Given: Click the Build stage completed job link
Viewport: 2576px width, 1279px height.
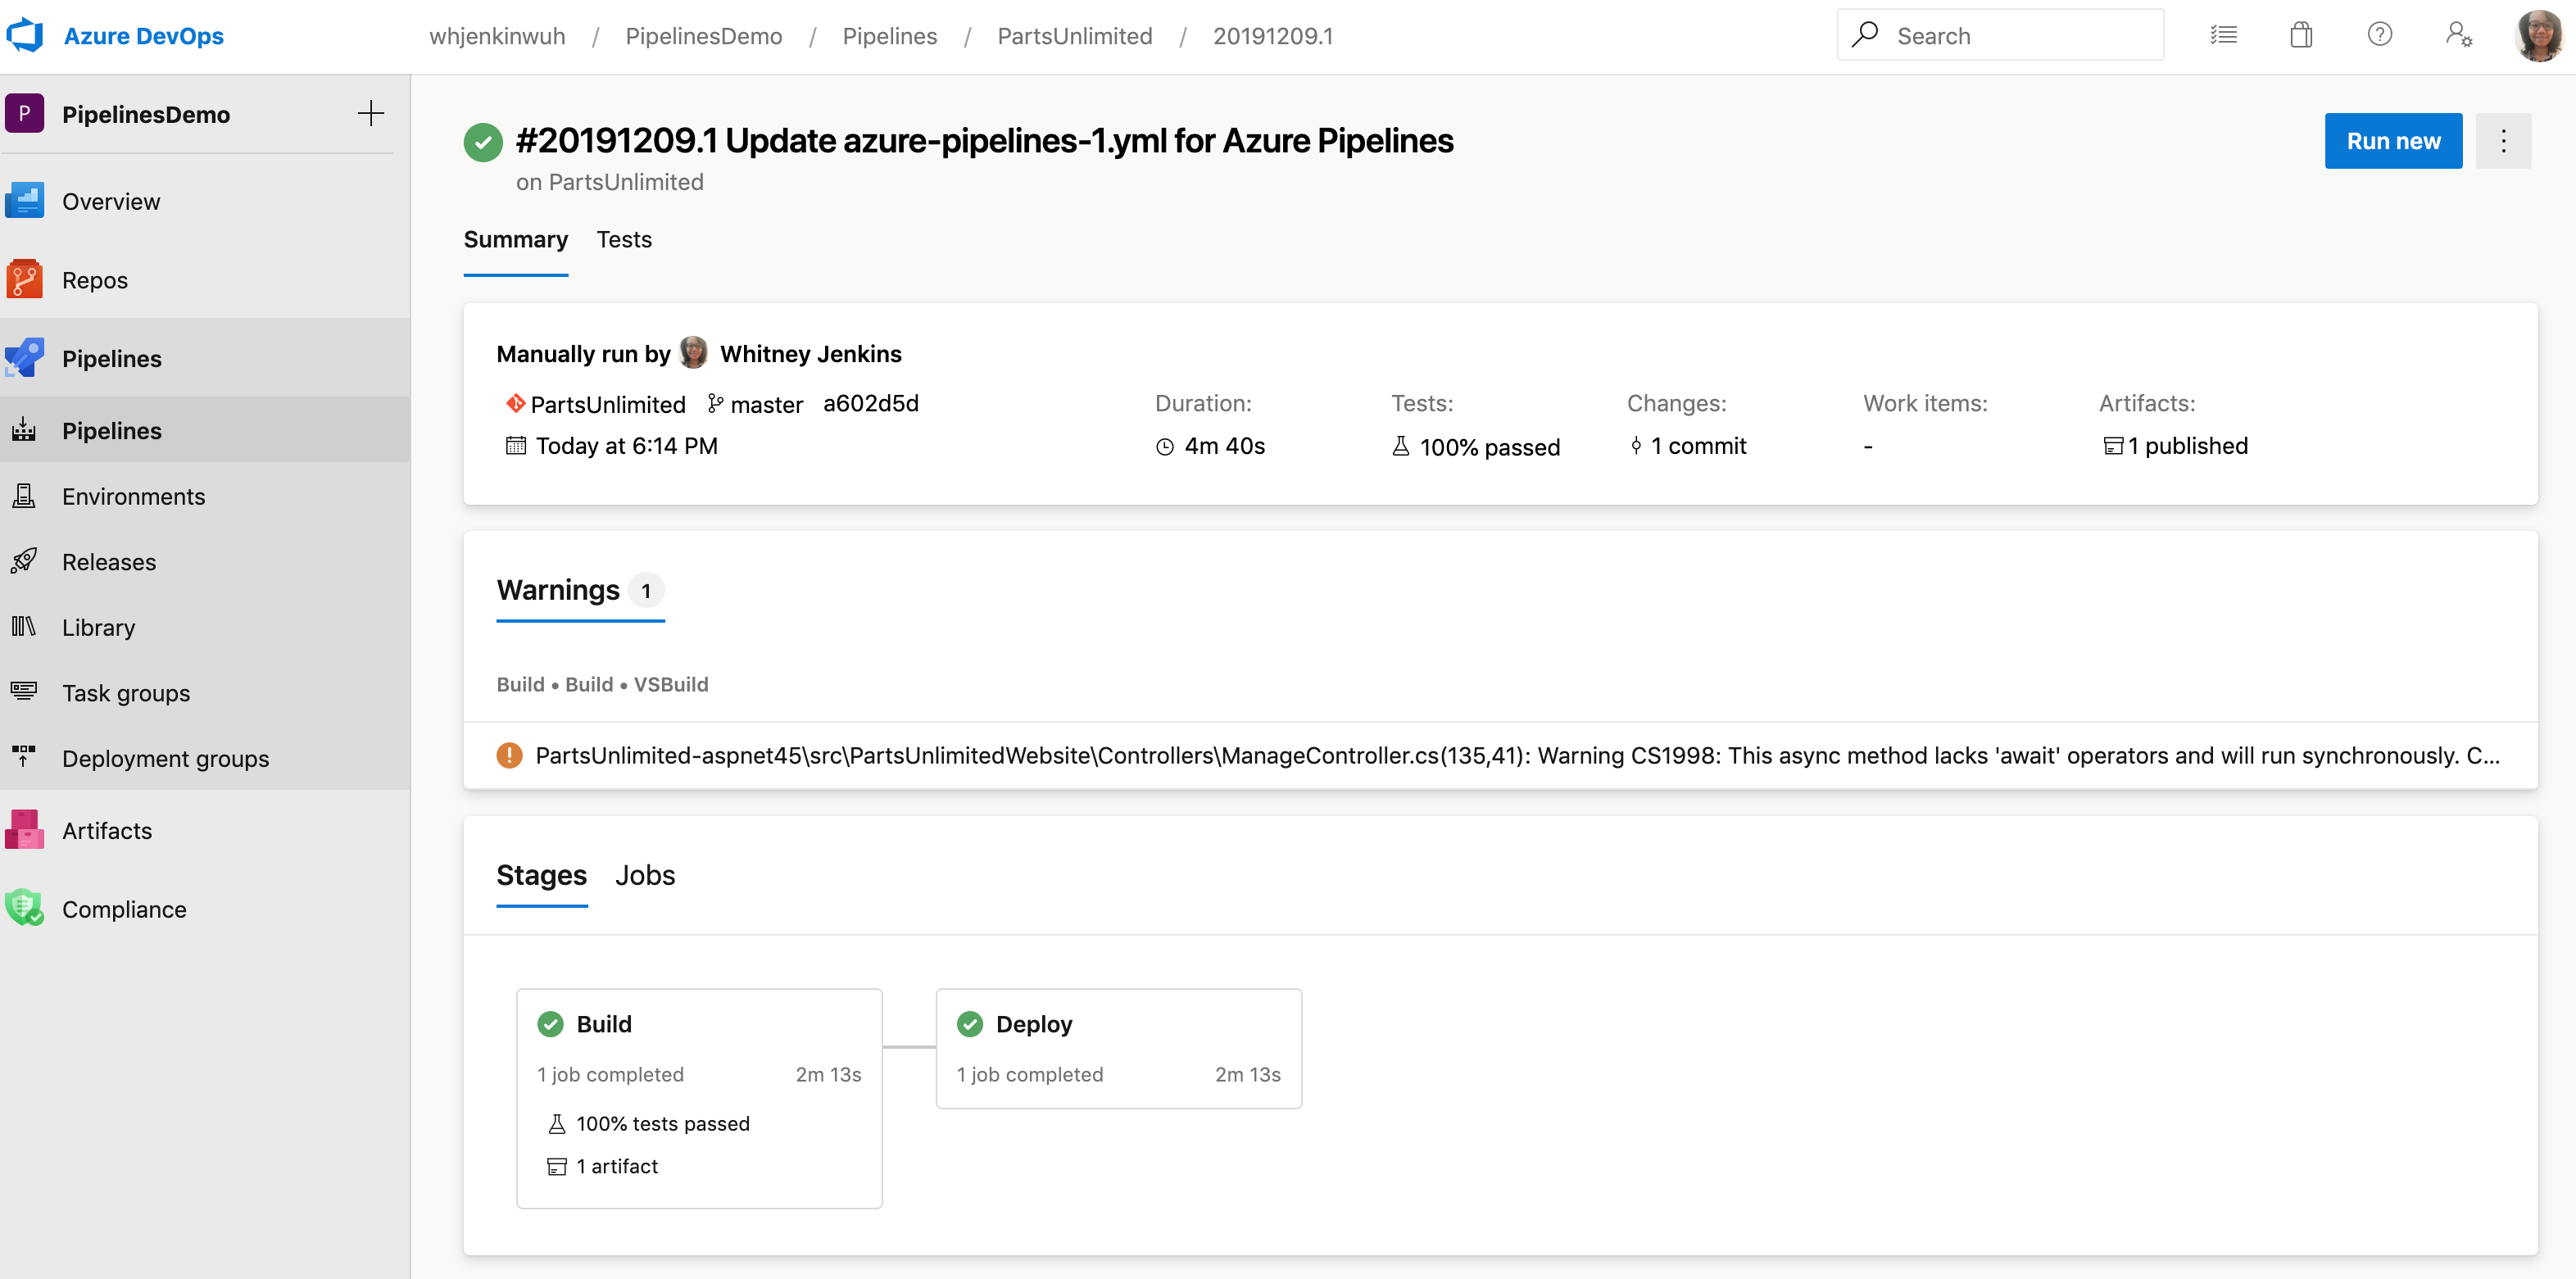Looking at the screenshot, I should point(610,1076).
